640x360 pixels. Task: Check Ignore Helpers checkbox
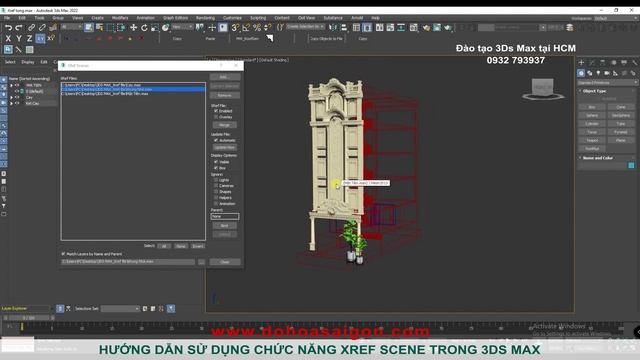(x=216, y=198)
